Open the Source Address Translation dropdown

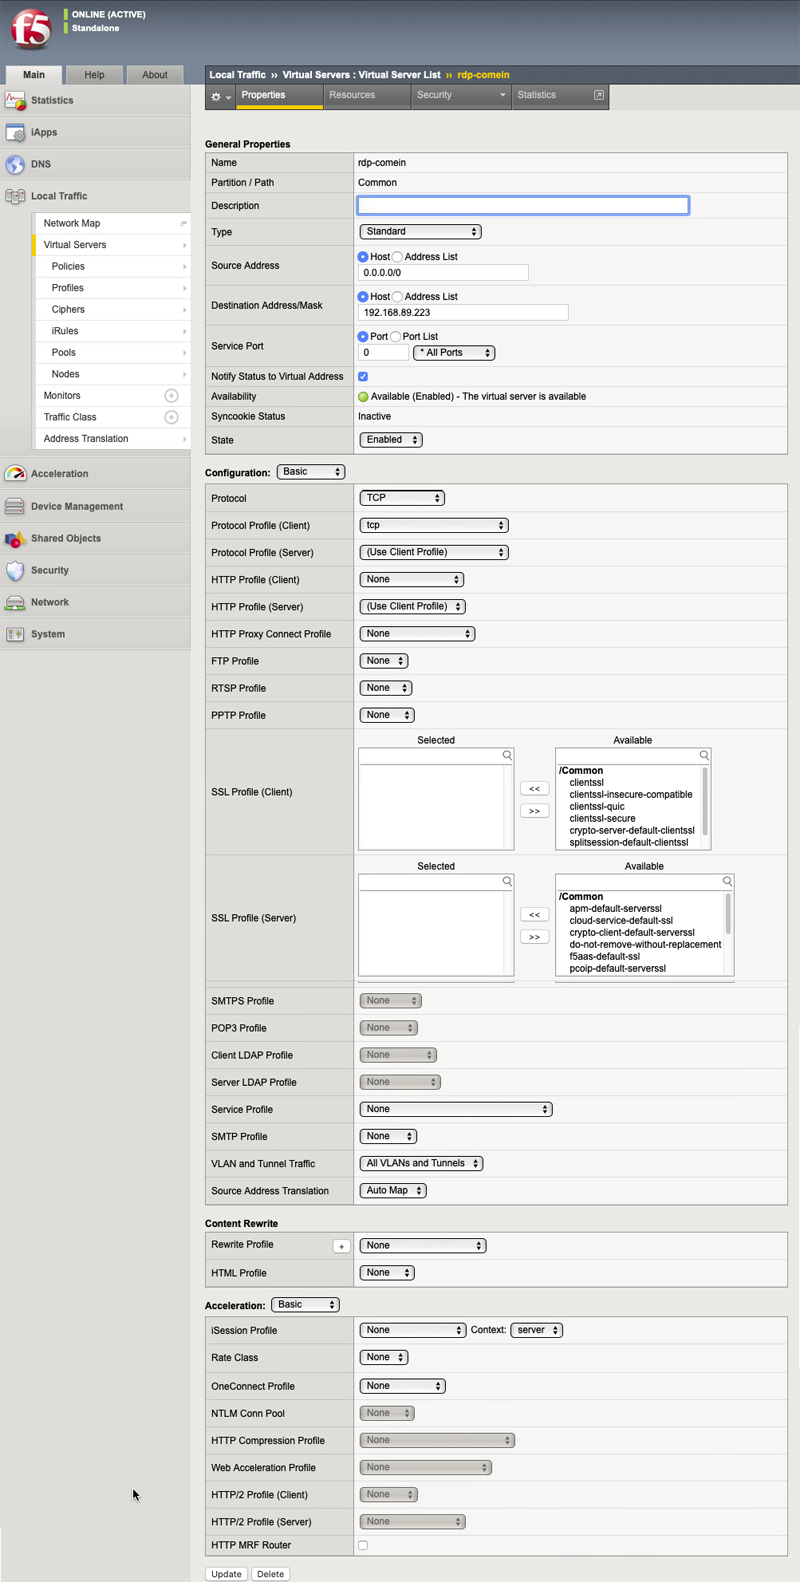393,1191
